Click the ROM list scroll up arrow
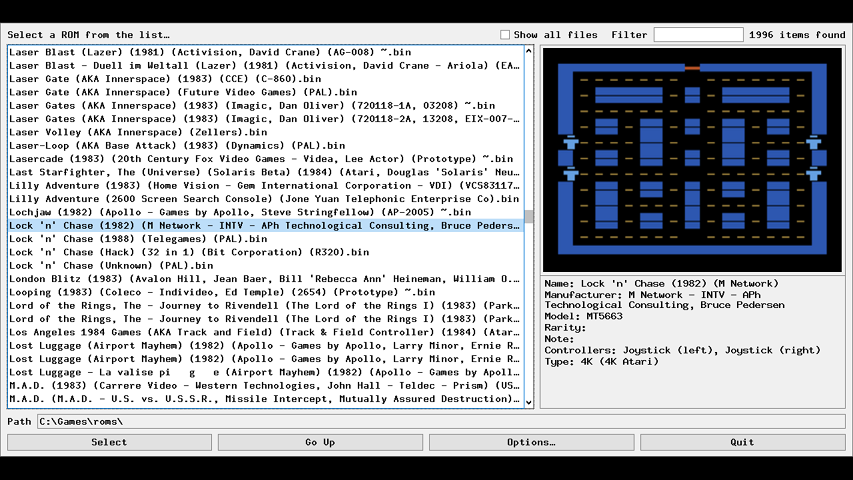853x480 pixels. [529, 51]
